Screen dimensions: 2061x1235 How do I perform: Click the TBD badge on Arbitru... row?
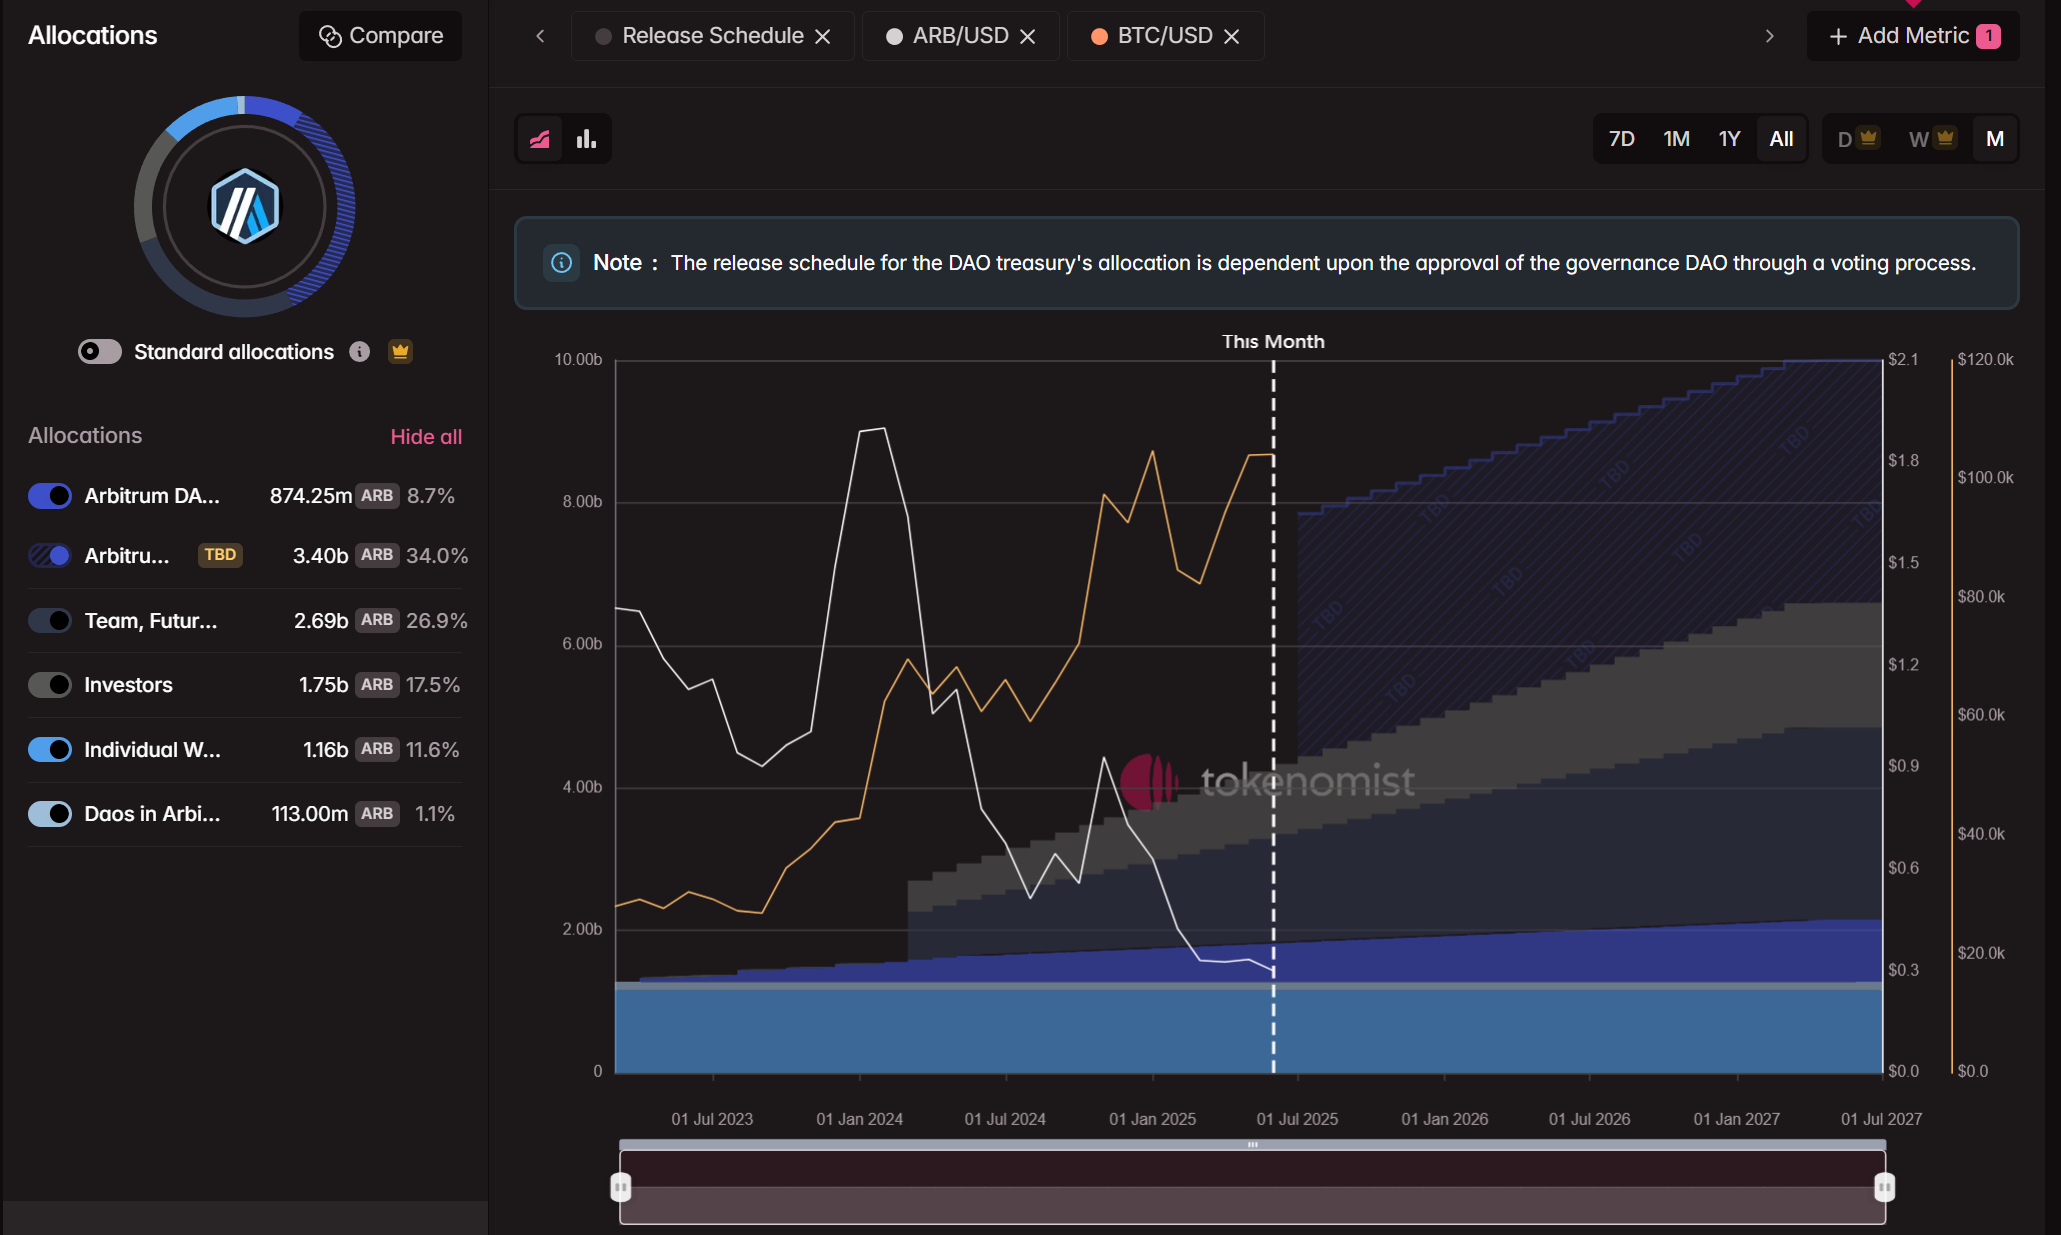pos(220,555)
